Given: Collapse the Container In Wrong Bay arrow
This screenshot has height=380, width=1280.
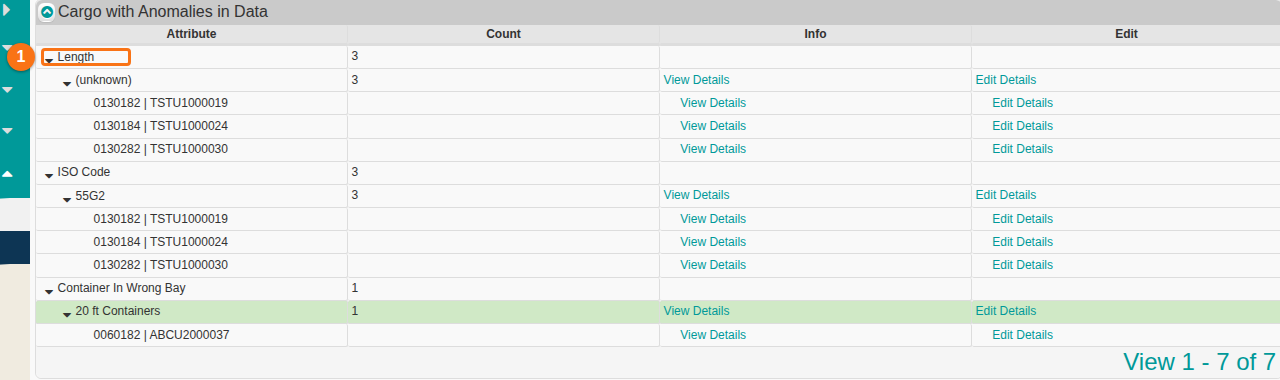Looking at the screenshot, I should pos(49,291).
